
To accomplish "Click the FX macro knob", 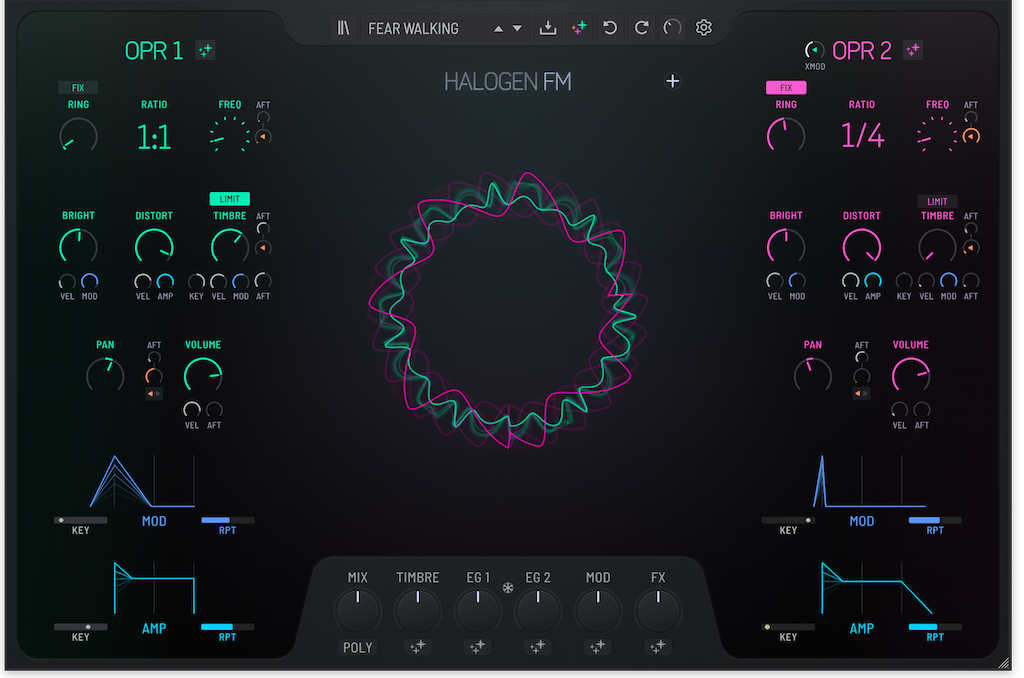I will tap(658, 611).
